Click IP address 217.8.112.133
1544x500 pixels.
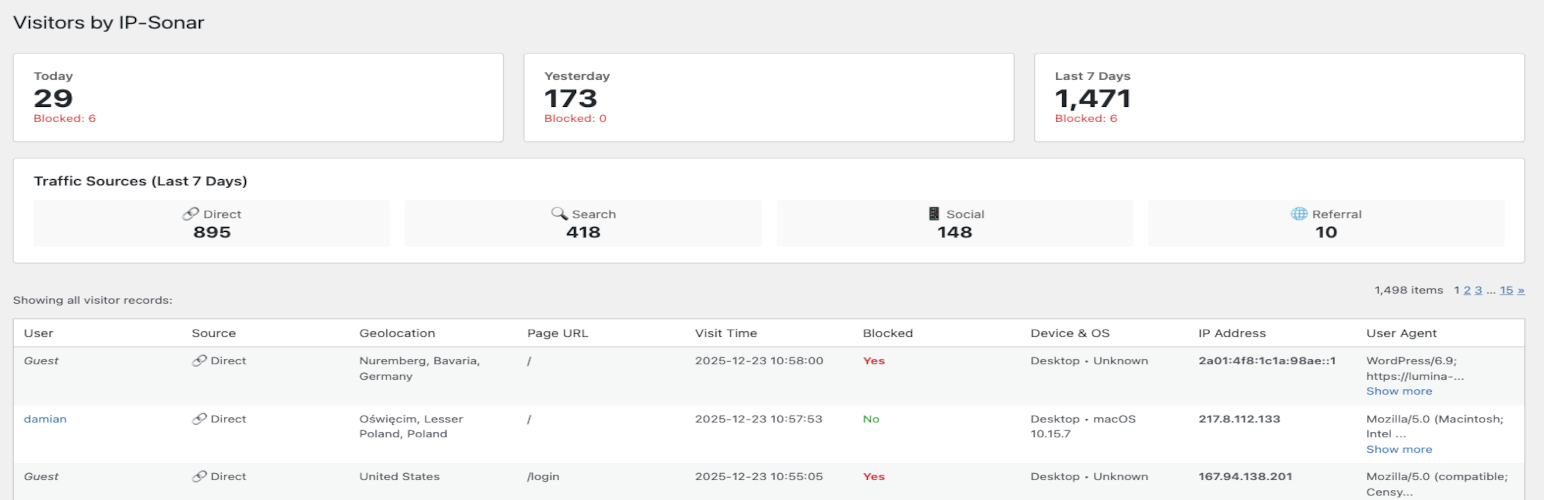pos(1239,419)
